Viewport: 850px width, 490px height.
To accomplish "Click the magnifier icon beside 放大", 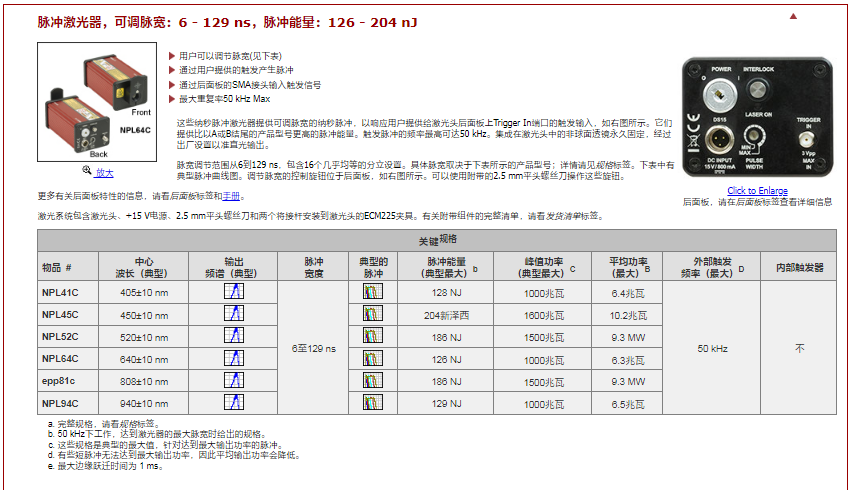I will [87, 172].
